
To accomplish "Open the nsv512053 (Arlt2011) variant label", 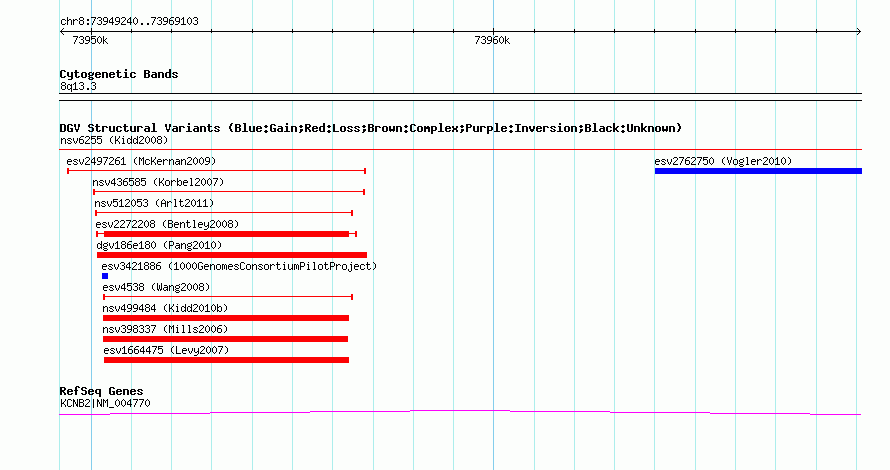I will [154, 203].
